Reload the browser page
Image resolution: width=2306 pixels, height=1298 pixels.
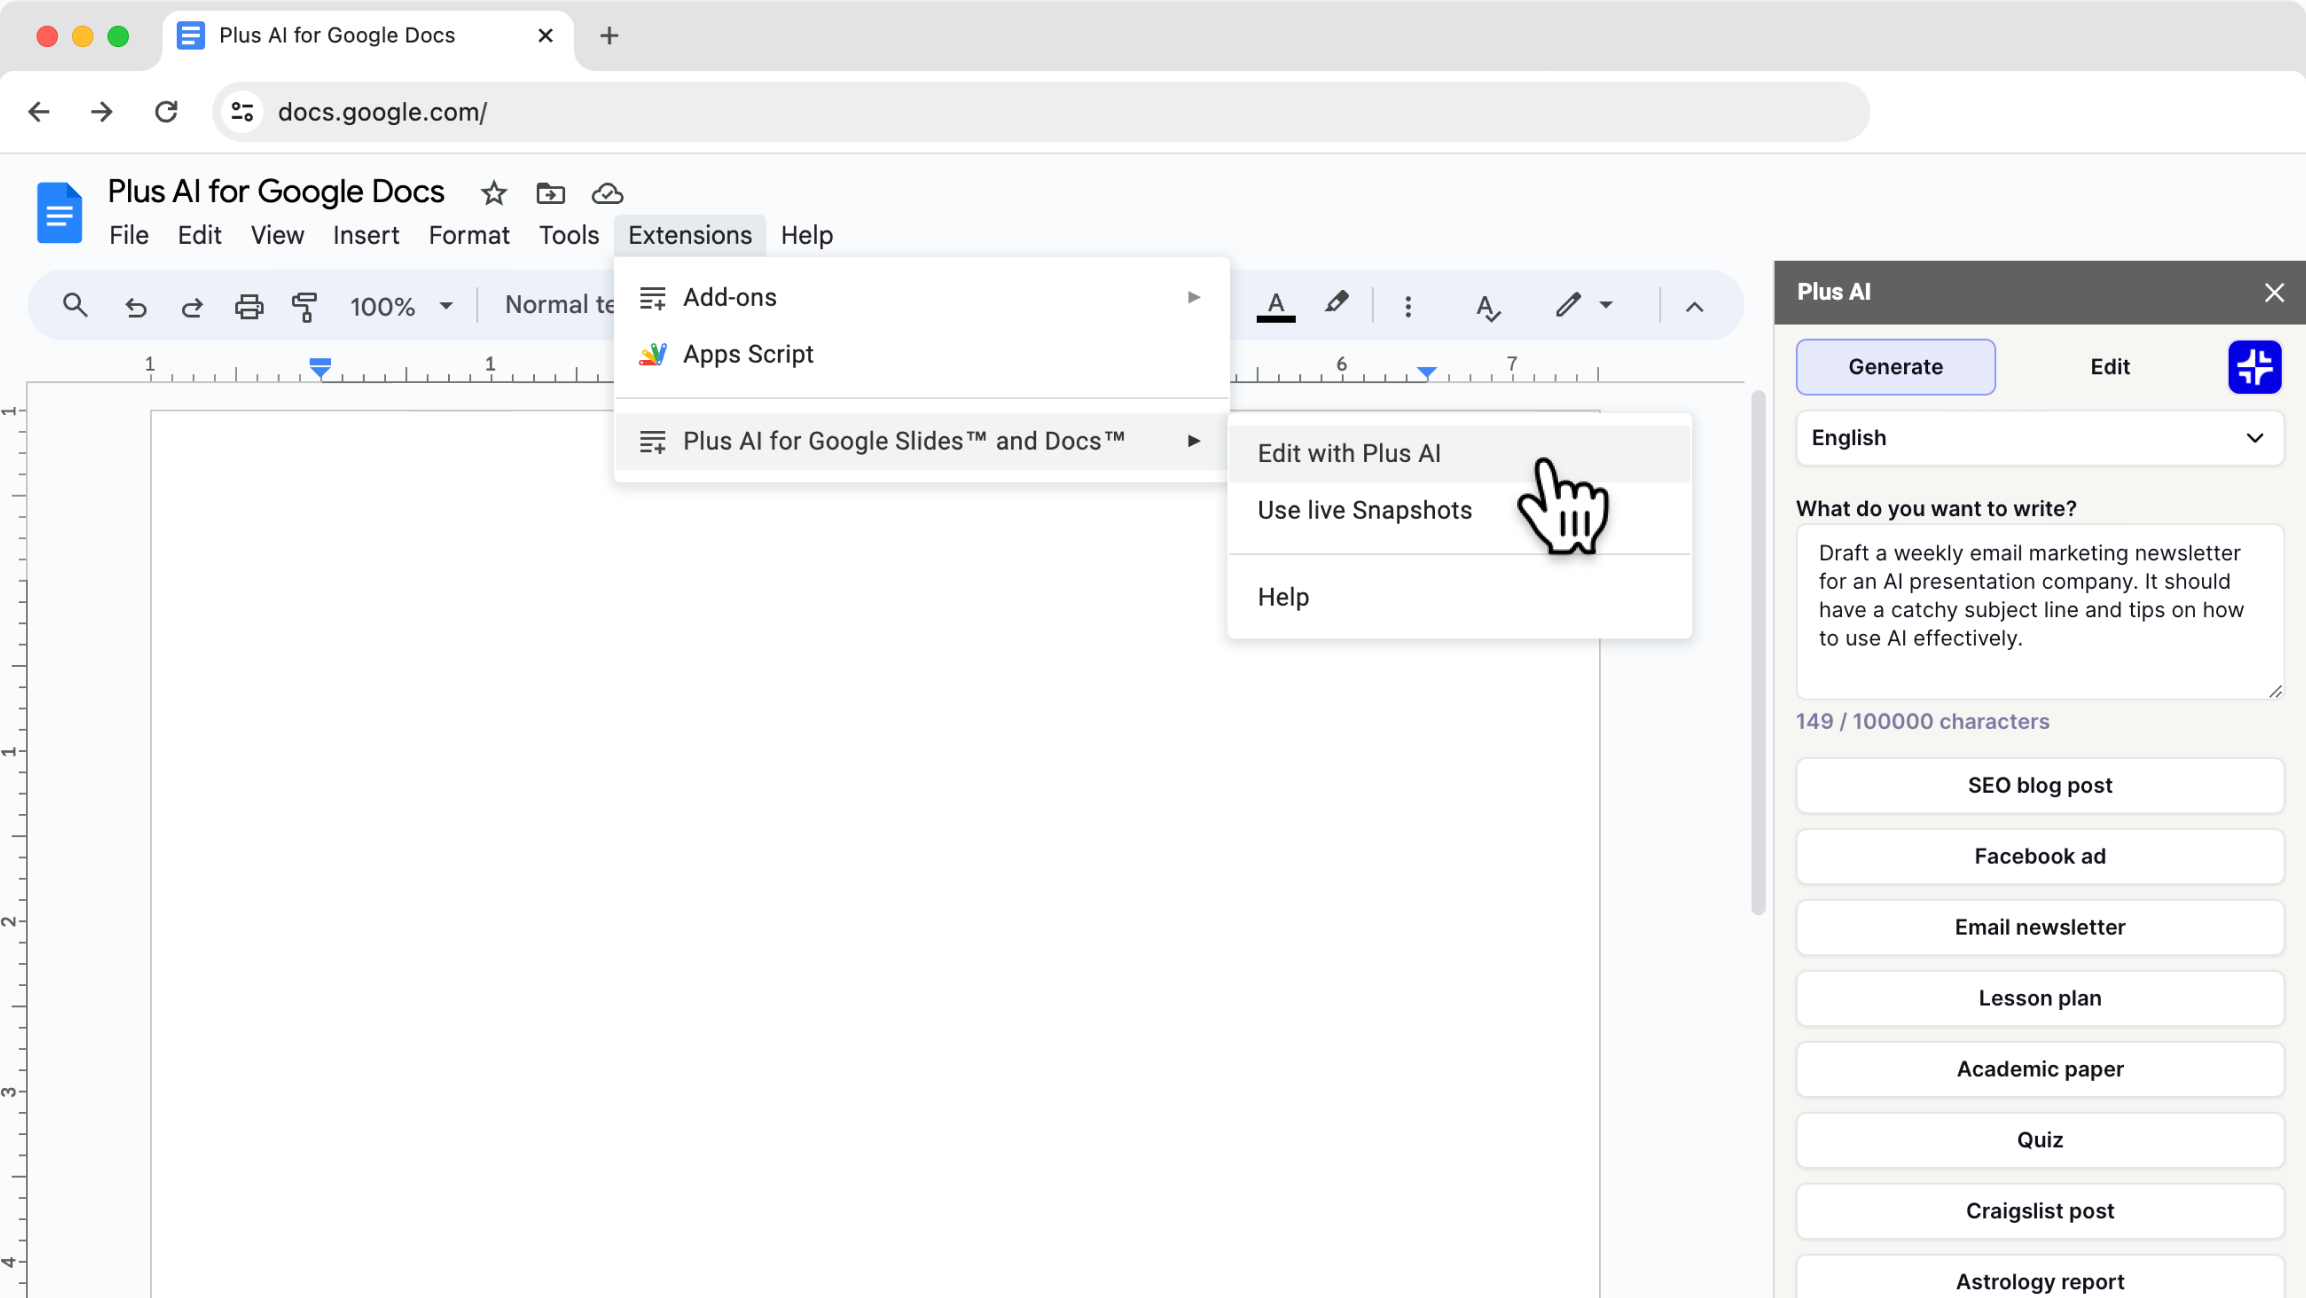(166, 112)
